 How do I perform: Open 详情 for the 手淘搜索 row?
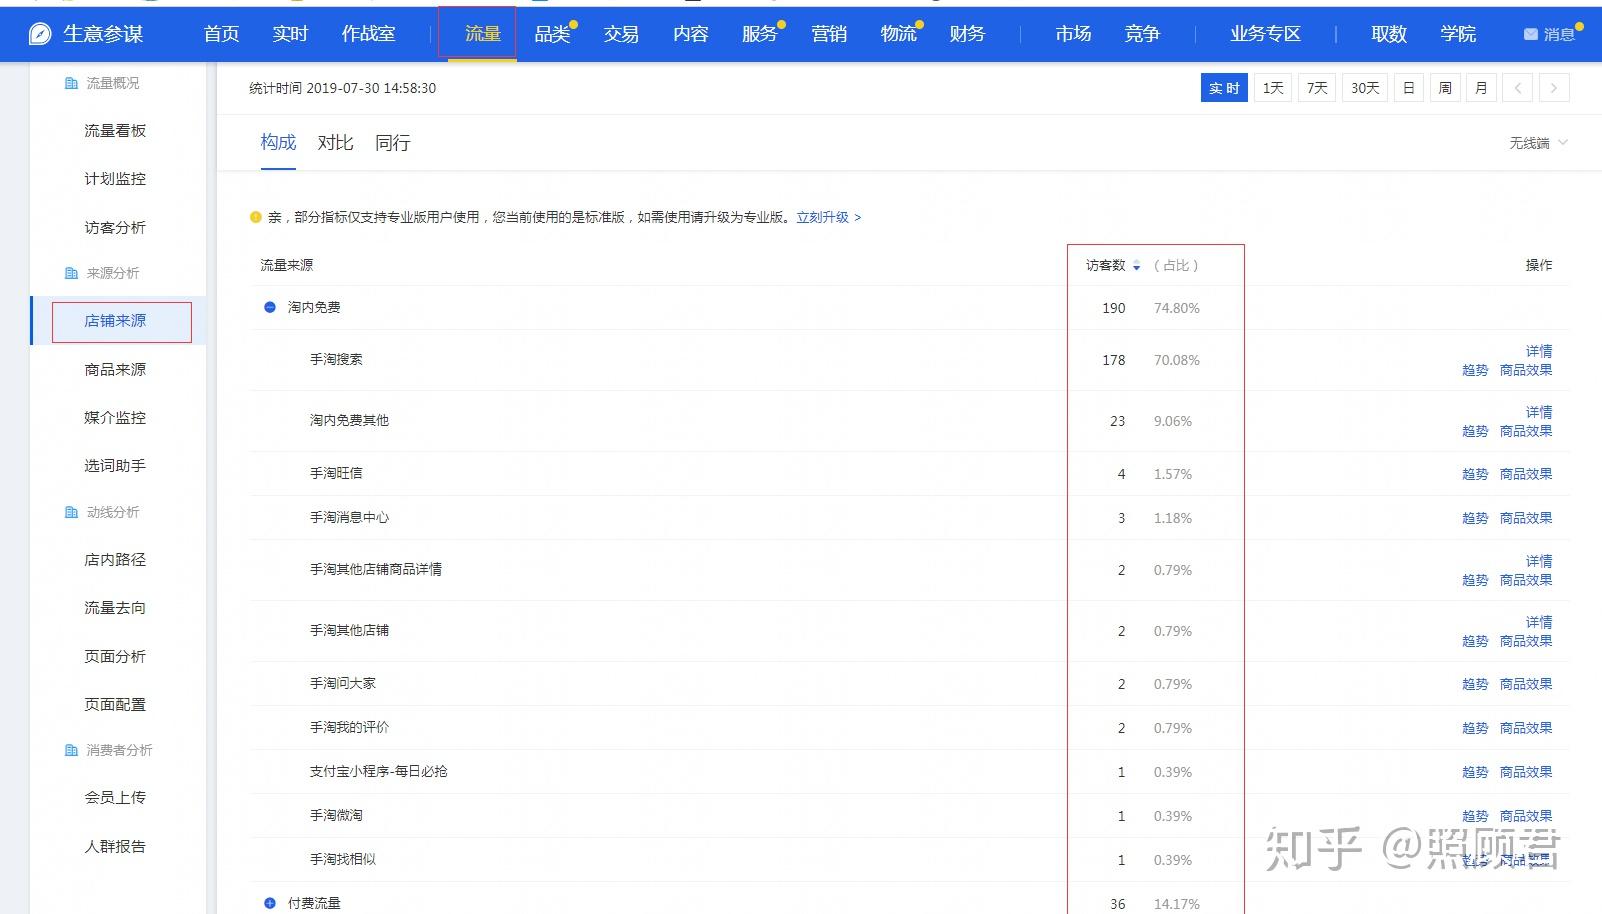(1539, 351)
